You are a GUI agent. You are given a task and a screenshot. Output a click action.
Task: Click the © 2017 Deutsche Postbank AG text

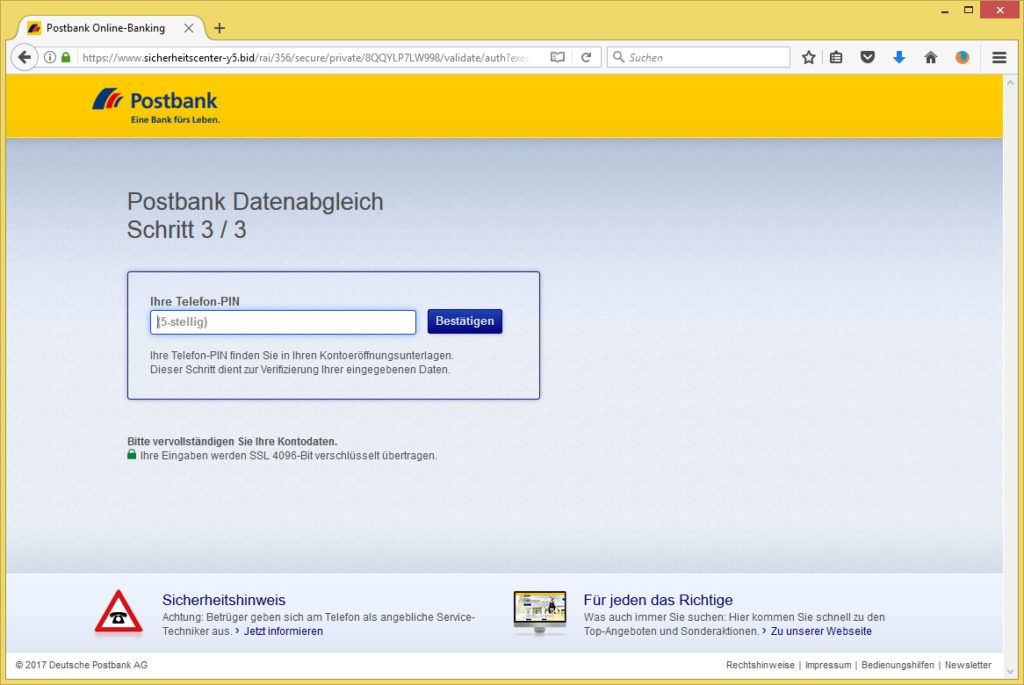click(82, 665)
